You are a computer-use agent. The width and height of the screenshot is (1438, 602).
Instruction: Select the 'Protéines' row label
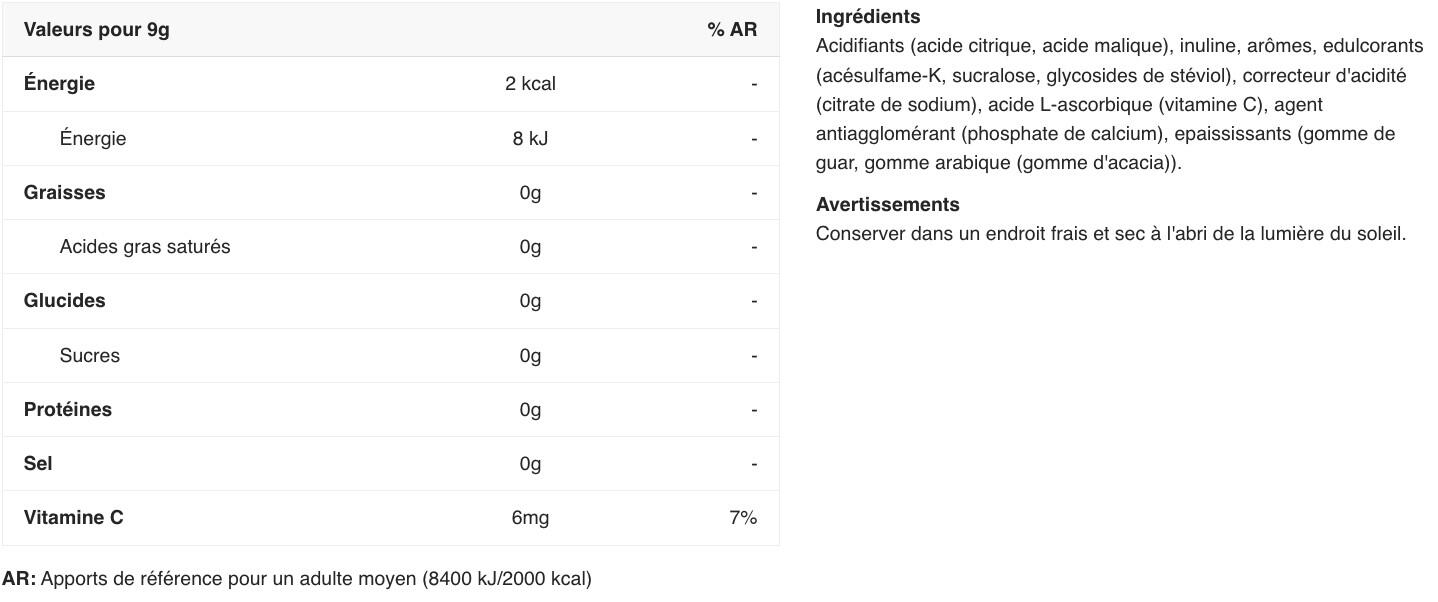[68, 410]
